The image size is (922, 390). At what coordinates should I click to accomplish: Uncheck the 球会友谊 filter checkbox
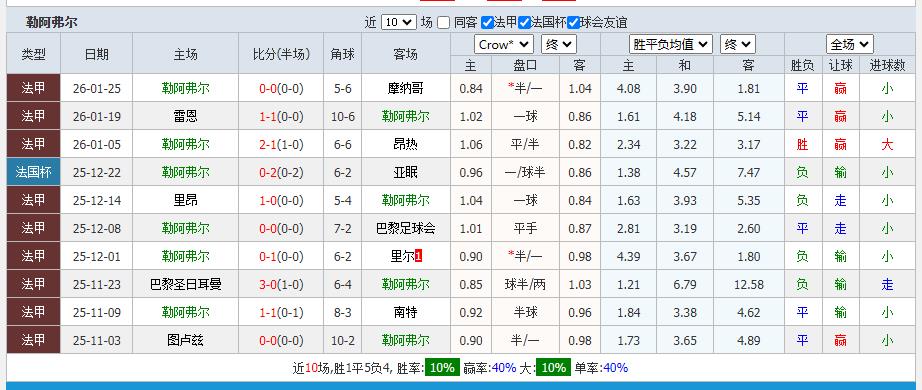pos(573,22)
